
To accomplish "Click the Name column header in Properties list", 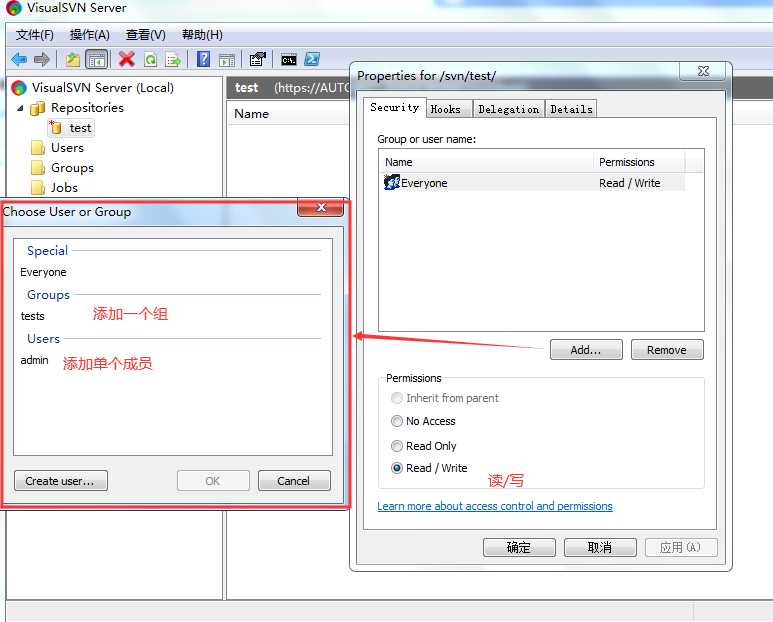I will point(486,162).
